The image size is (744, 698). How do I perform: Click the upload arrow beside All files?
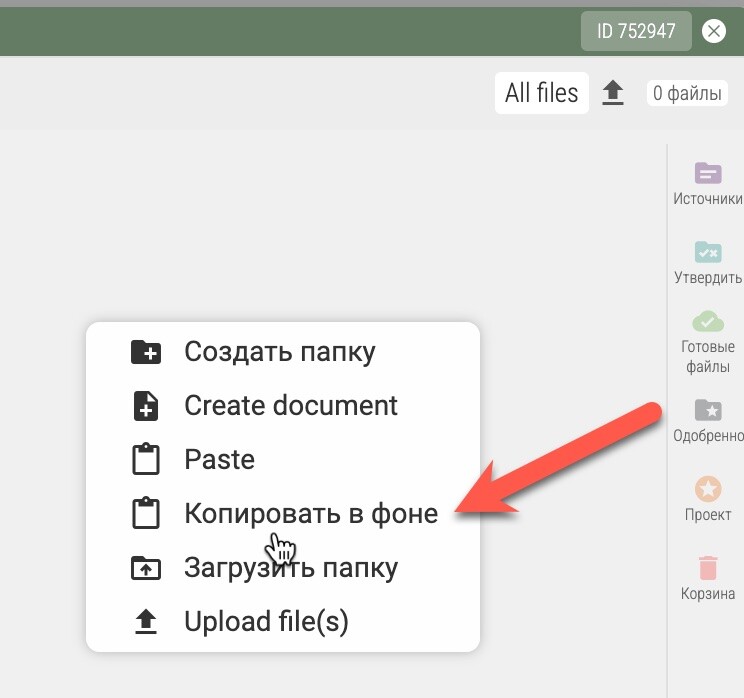613,93
